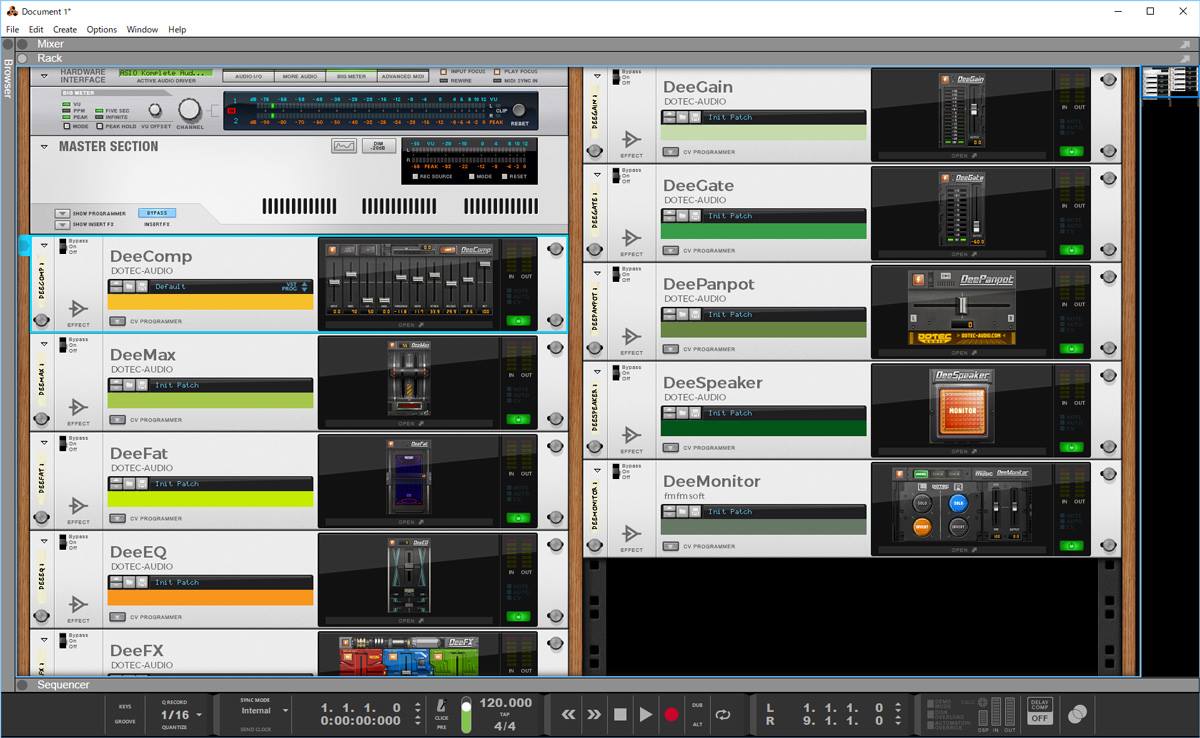
Task: Open the patch browse folder icon on DeeComp
Action: pyautogui.click(x=130, y=286)
